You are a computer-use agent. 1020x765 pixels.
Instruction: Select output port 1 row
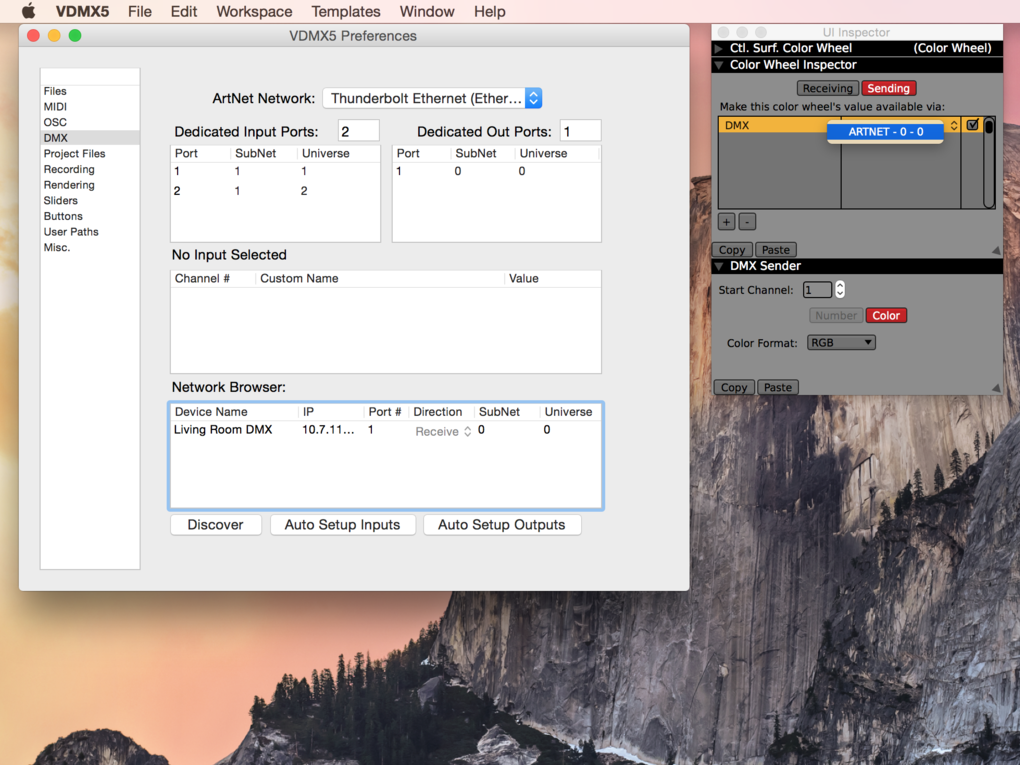click(x=496, y=171)
